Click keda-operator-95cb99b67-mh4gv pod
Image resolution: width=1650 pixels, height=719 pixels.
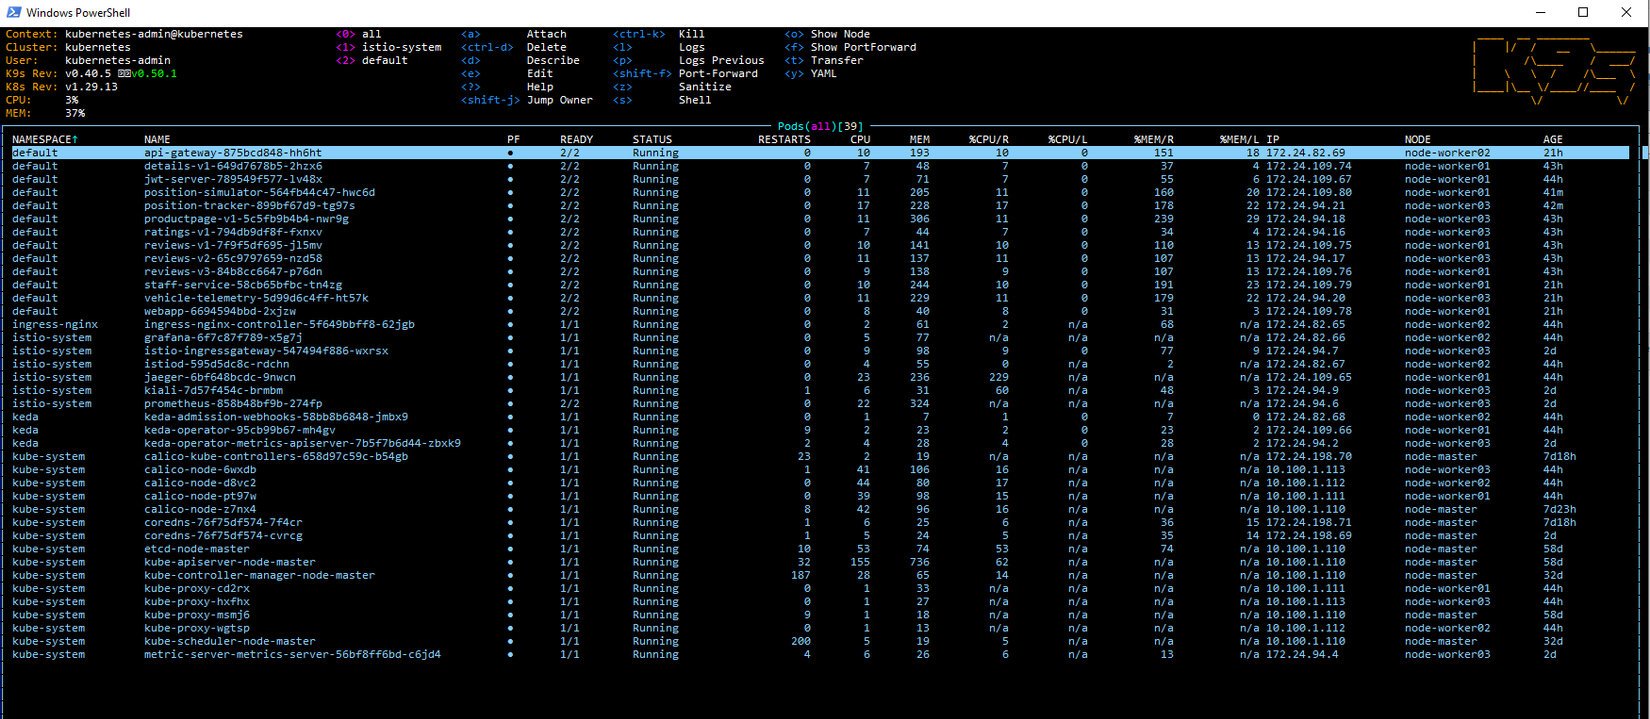[x=240, y=430]
